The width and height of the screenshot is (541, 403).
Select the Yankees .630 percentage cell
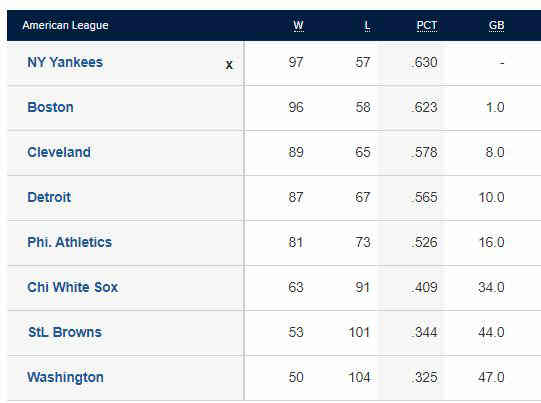(x=424, y=62)
